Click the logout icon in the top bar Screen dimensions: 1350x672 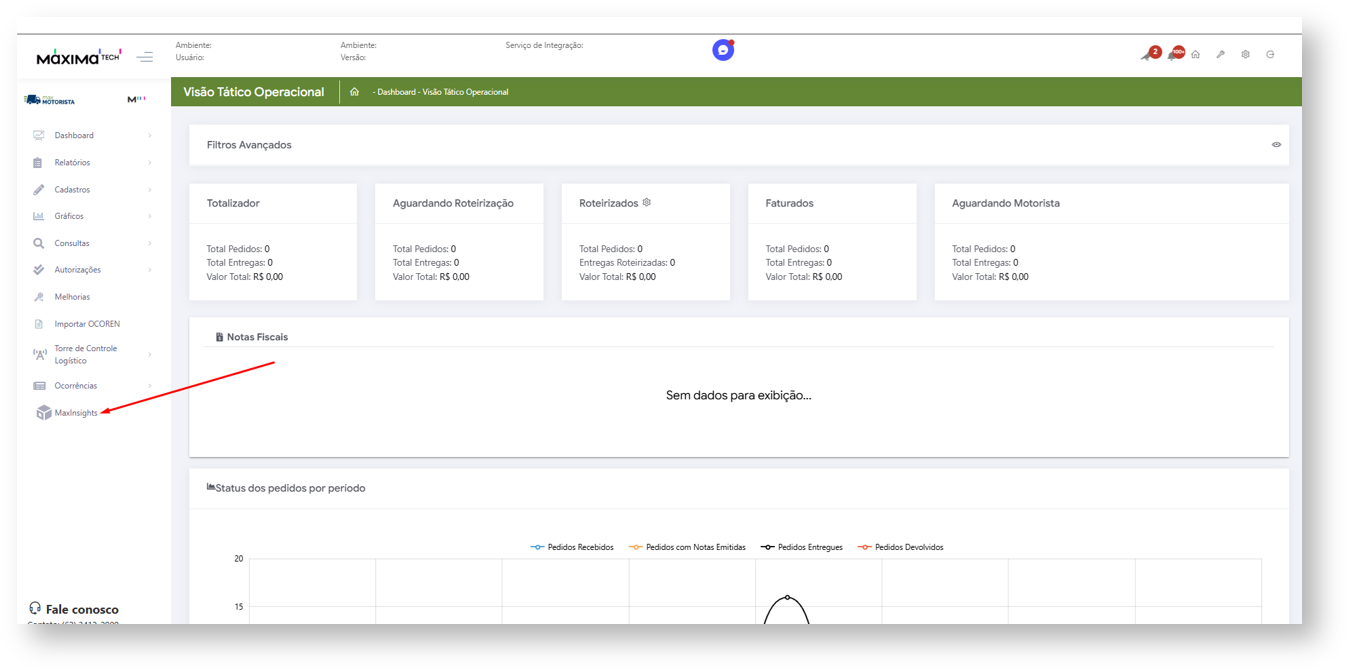tap(1270, 54)
